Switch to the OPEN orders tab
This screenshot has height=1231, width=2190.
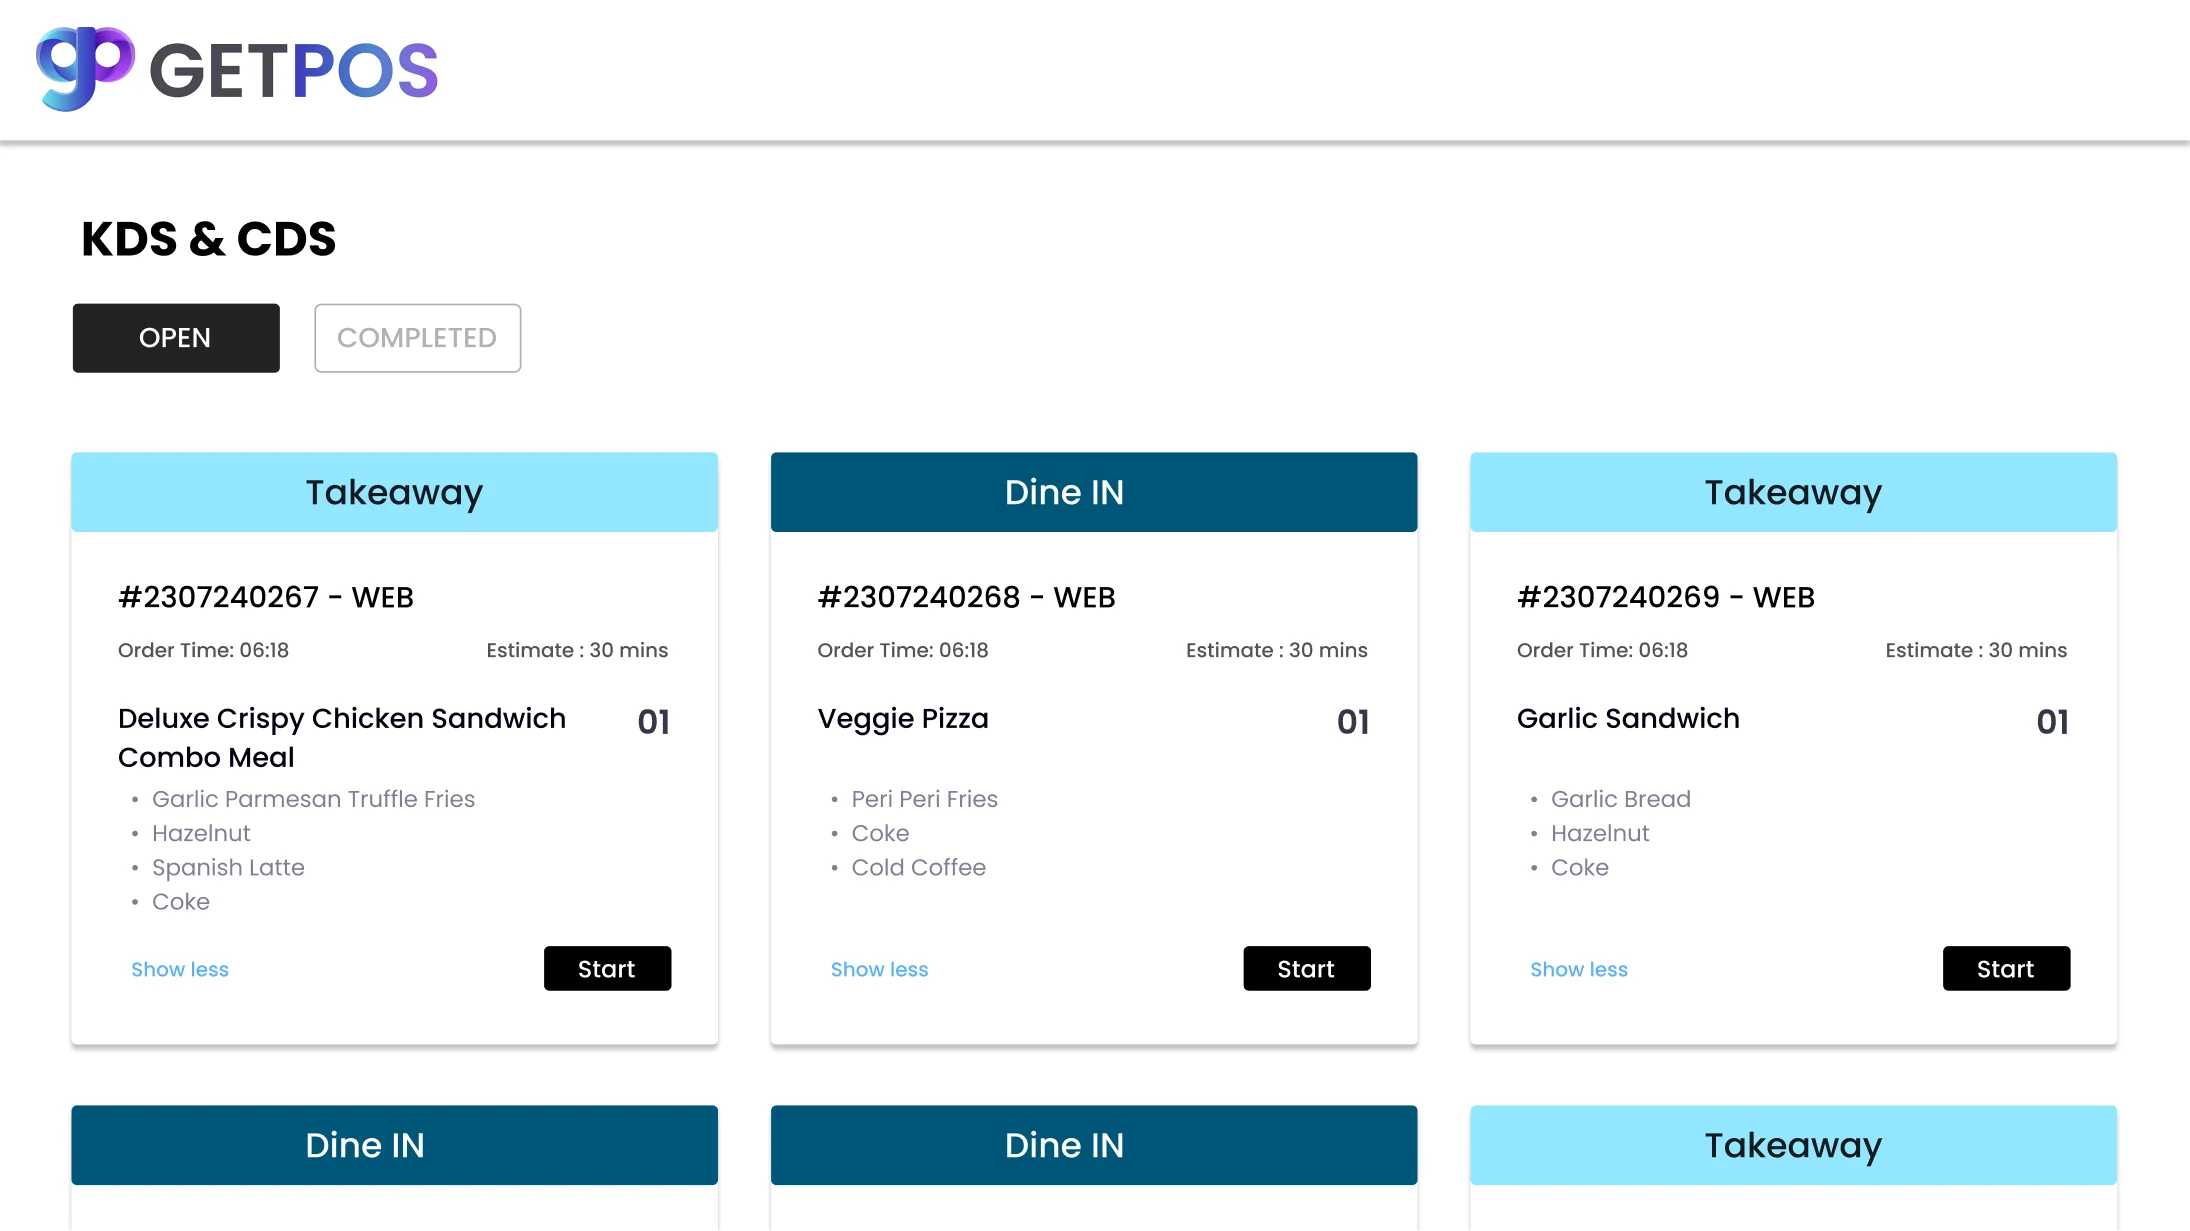[176, 338]
